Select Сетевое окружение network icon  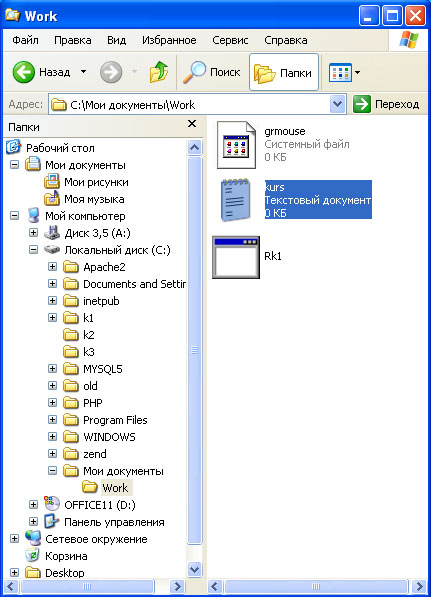click(33, 538)
